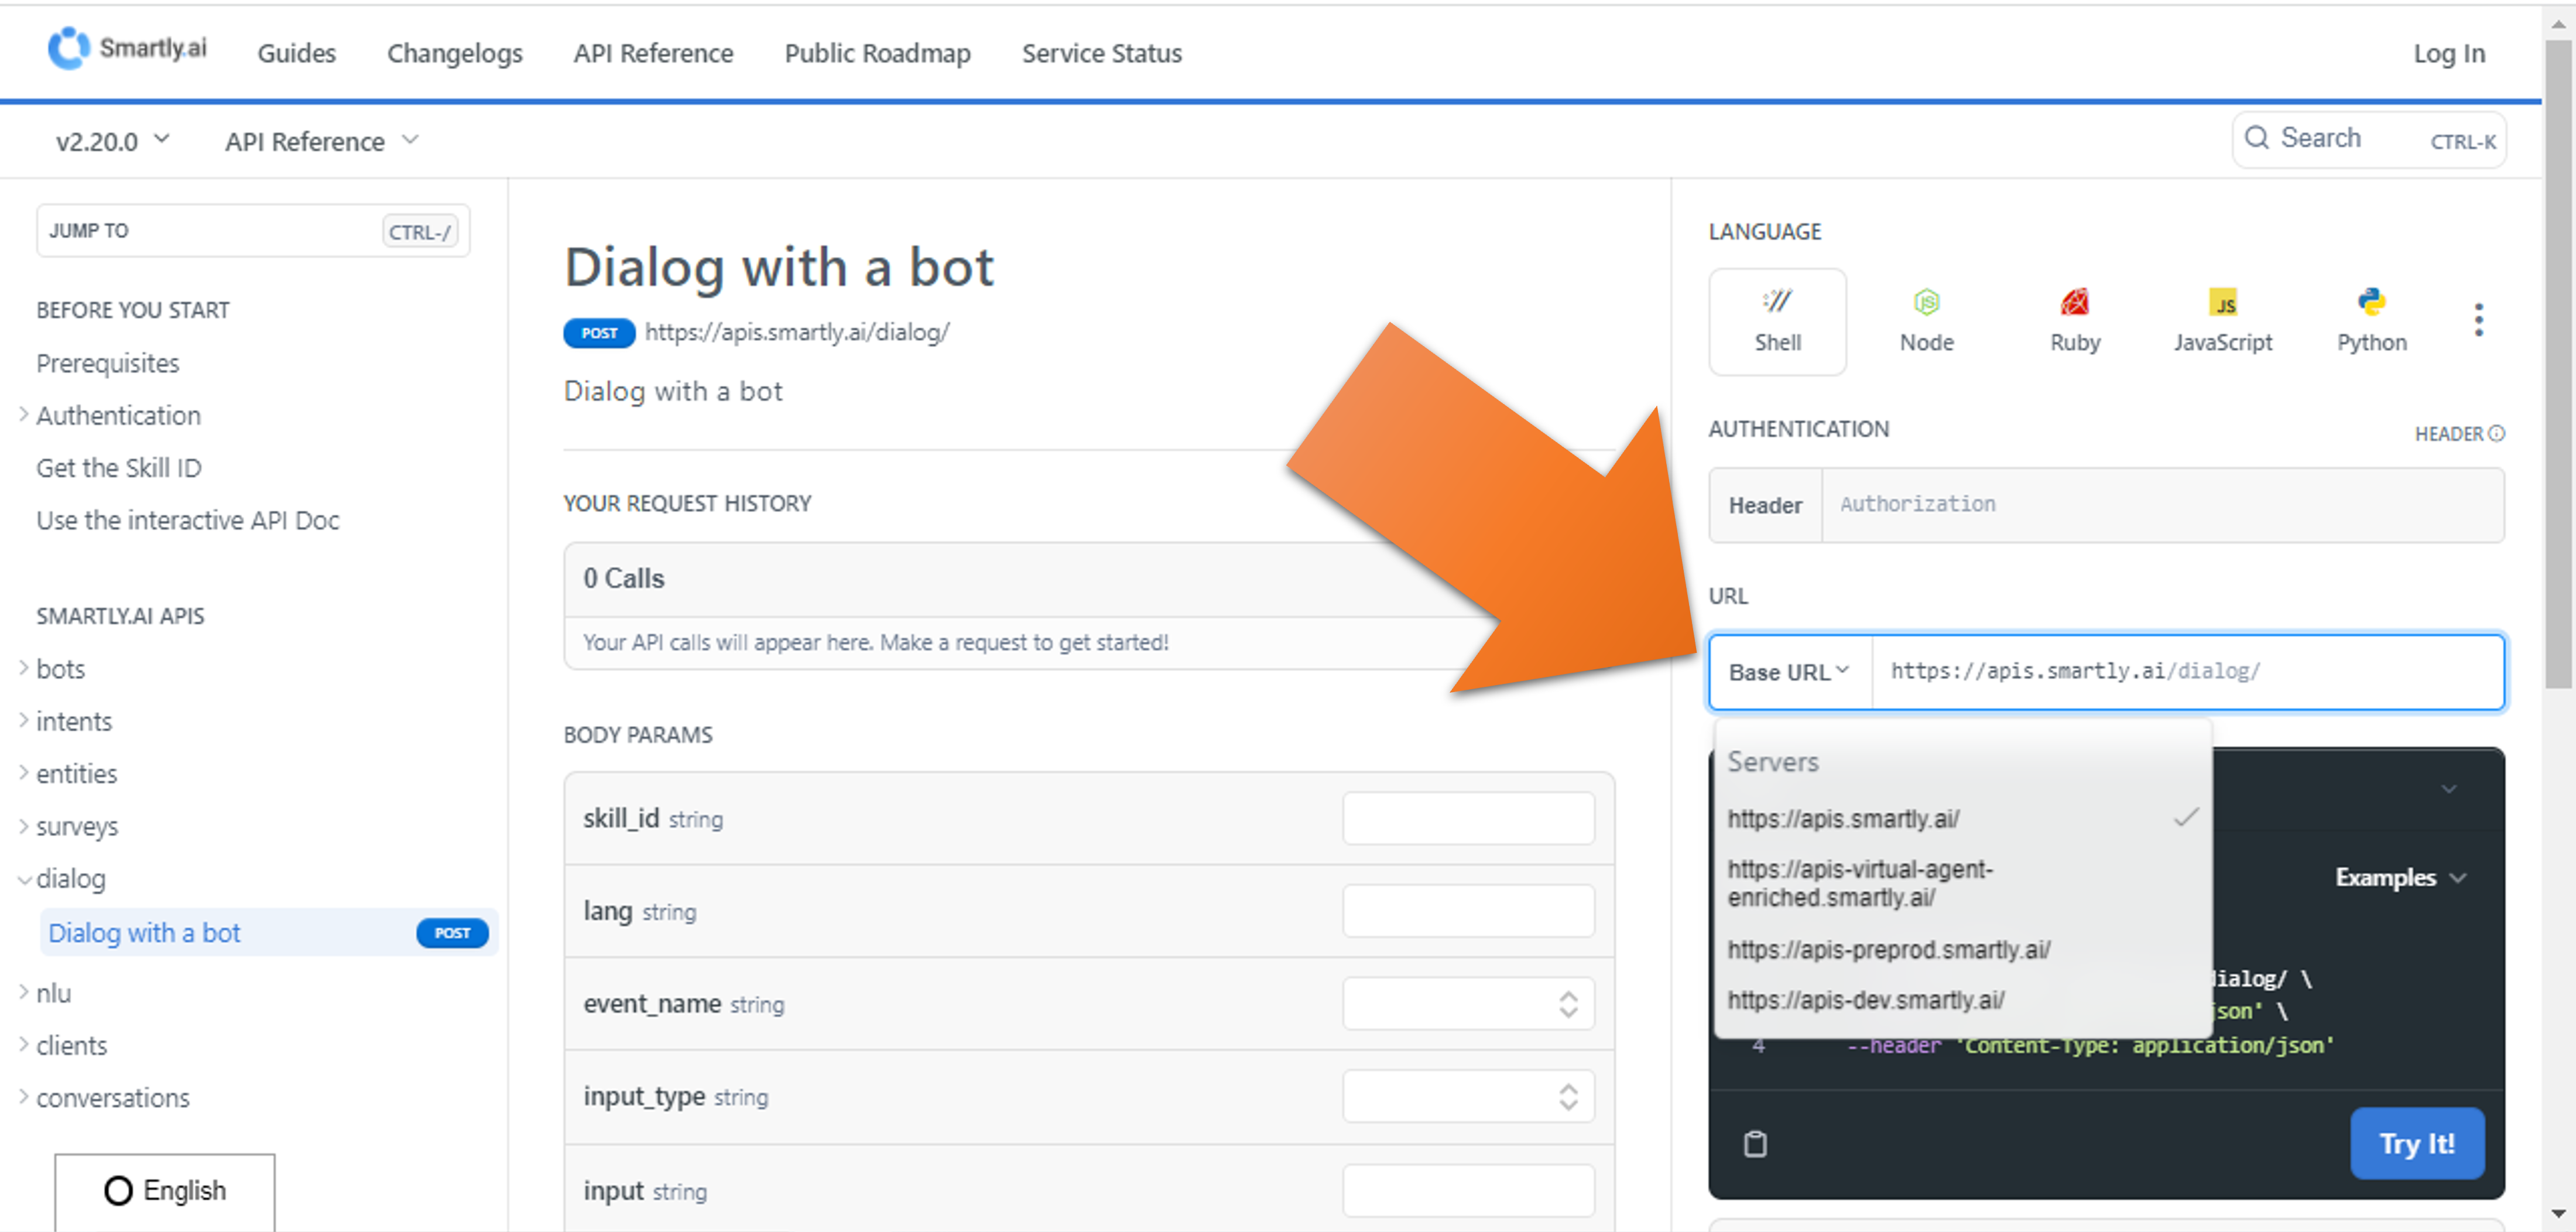Image resolution: width=2576 pixels, height=1232 pixels.
Task: Expand the bots section in sidebar
Action: [60, 668]
